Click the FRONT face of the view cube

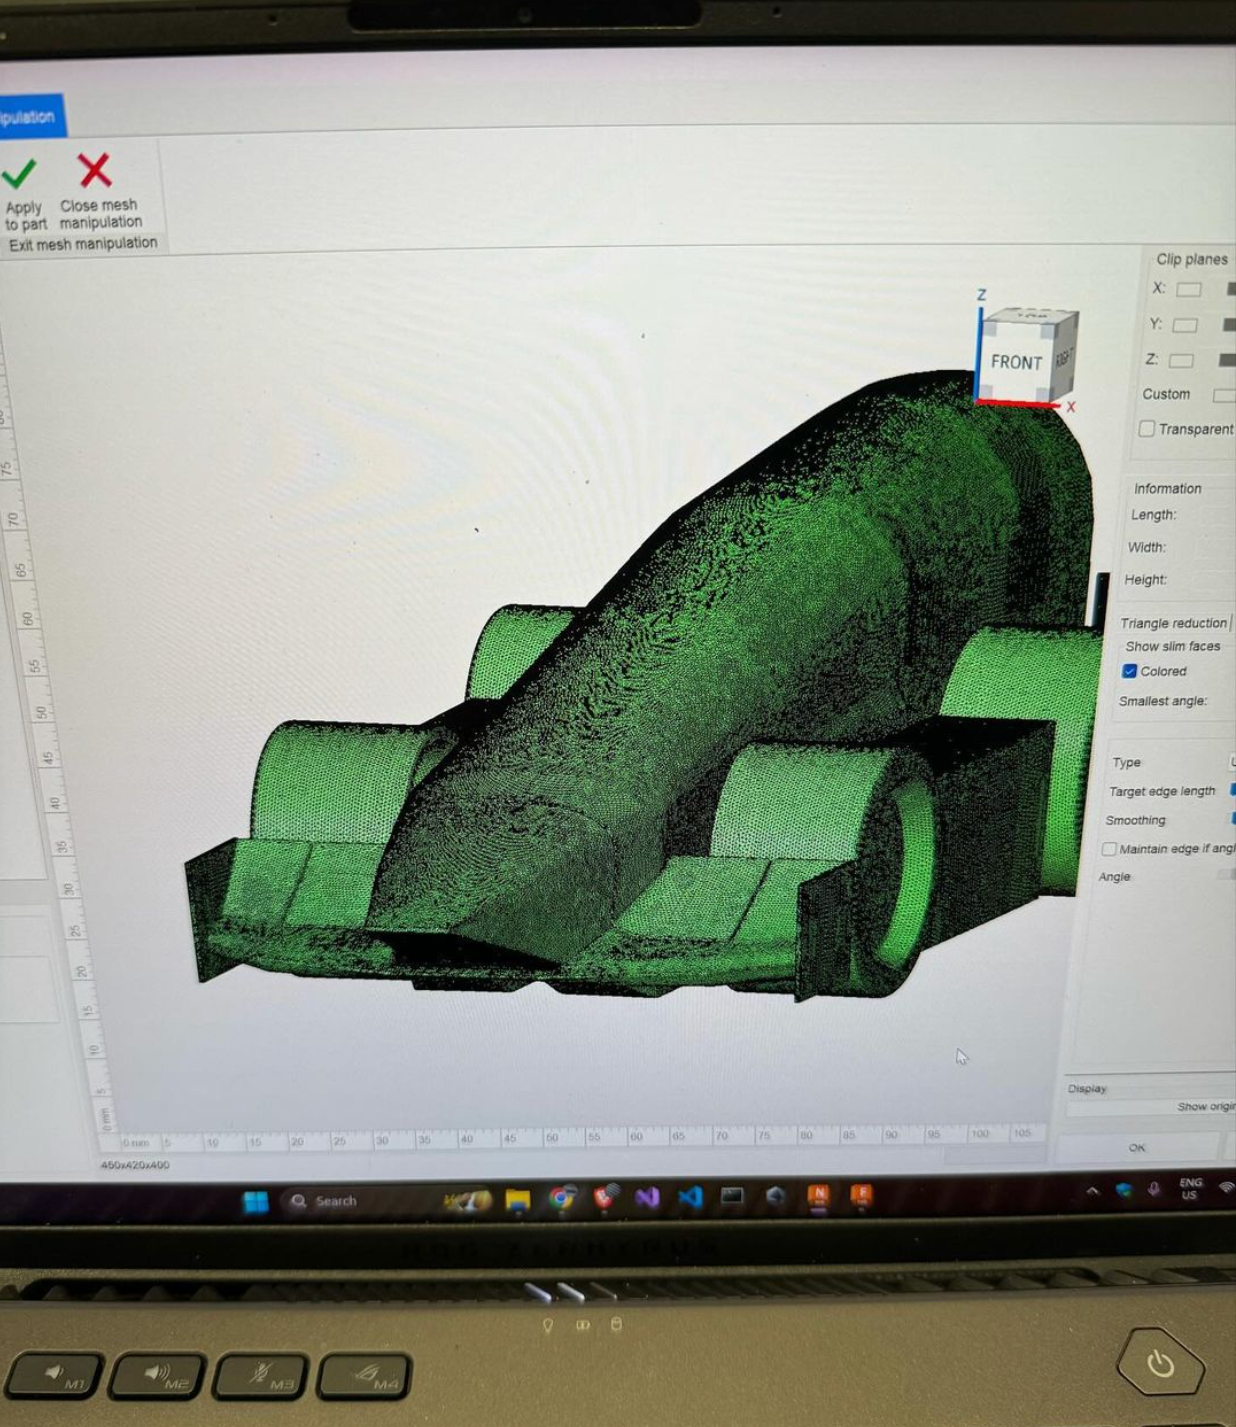click(1016, 362)
